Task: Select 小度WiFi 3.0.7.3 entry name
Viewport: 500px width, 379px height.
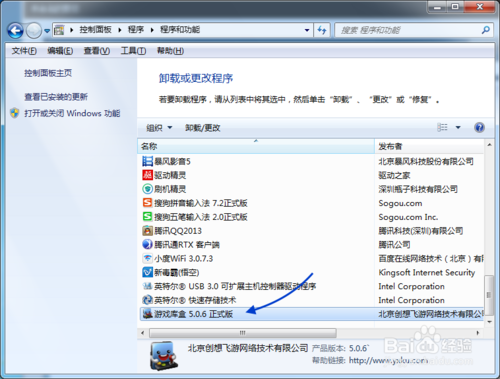Action: [x=183, y=259]
